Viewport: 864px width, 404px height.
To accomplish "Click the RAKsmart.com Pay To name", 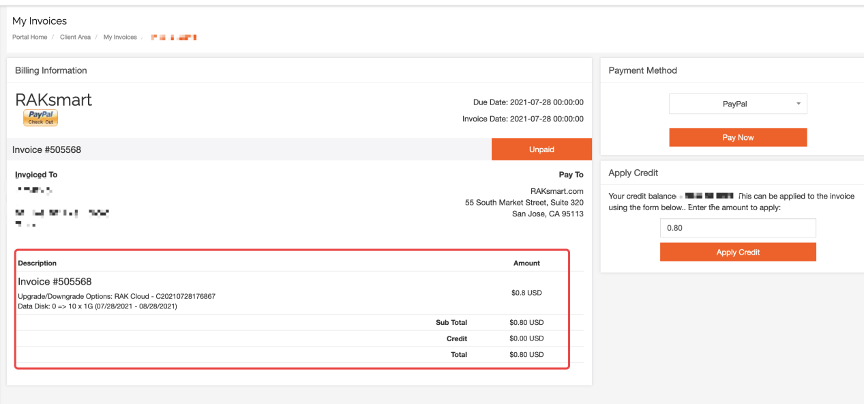I will [556, 190].
